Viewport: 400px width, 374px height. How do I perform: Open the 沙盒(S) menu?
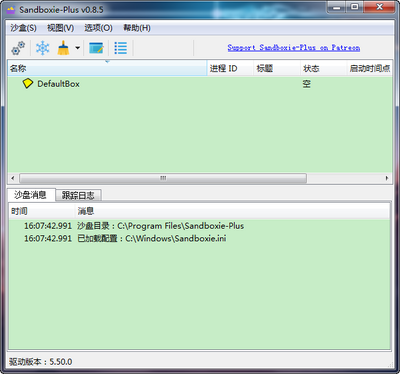point(23,28)
